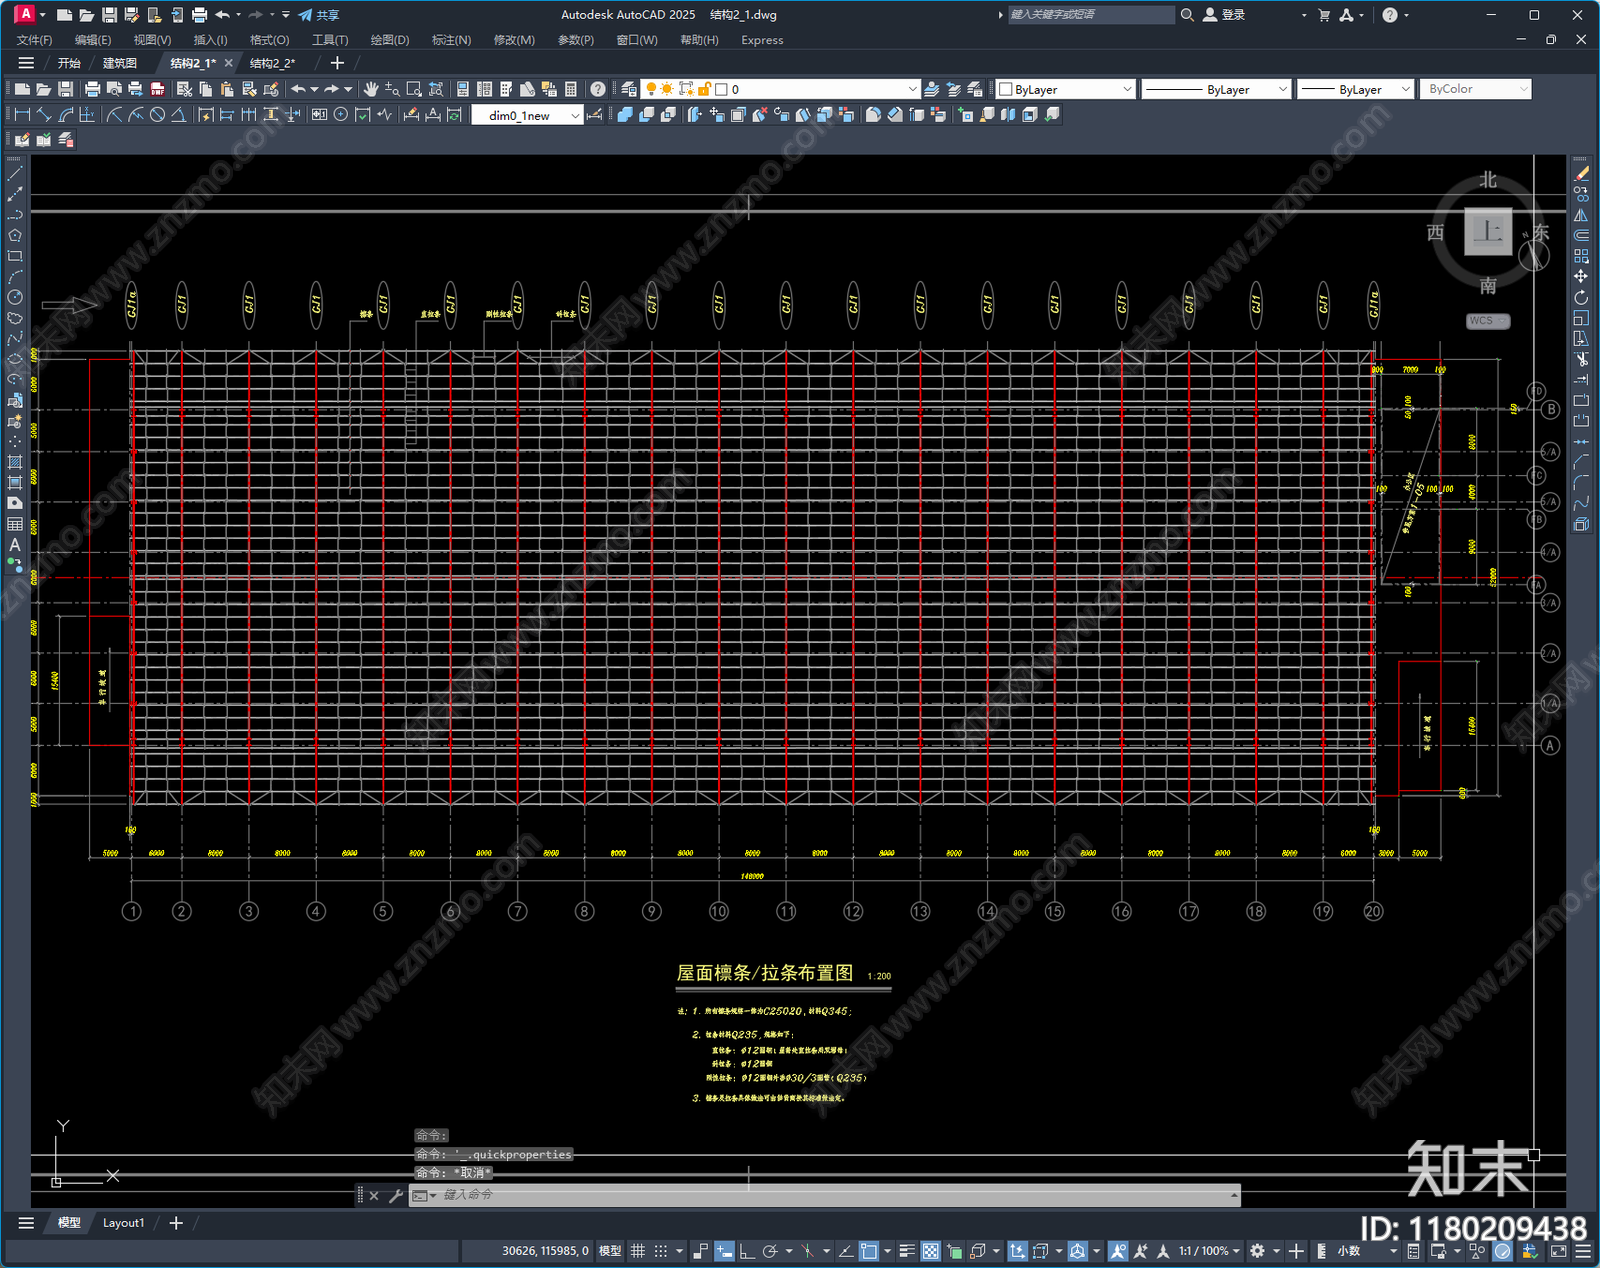The width and height of the screenshot is (1600, 1268).
Task: Switch to the Layout1 tab
Action: pyautogui.click(x=123, y=1223)
